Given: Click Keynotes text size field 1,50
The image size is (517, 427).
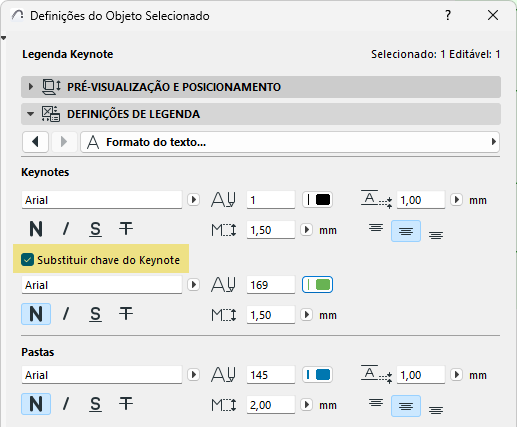Looking at the screenshot, I should (x=271, y=230).
